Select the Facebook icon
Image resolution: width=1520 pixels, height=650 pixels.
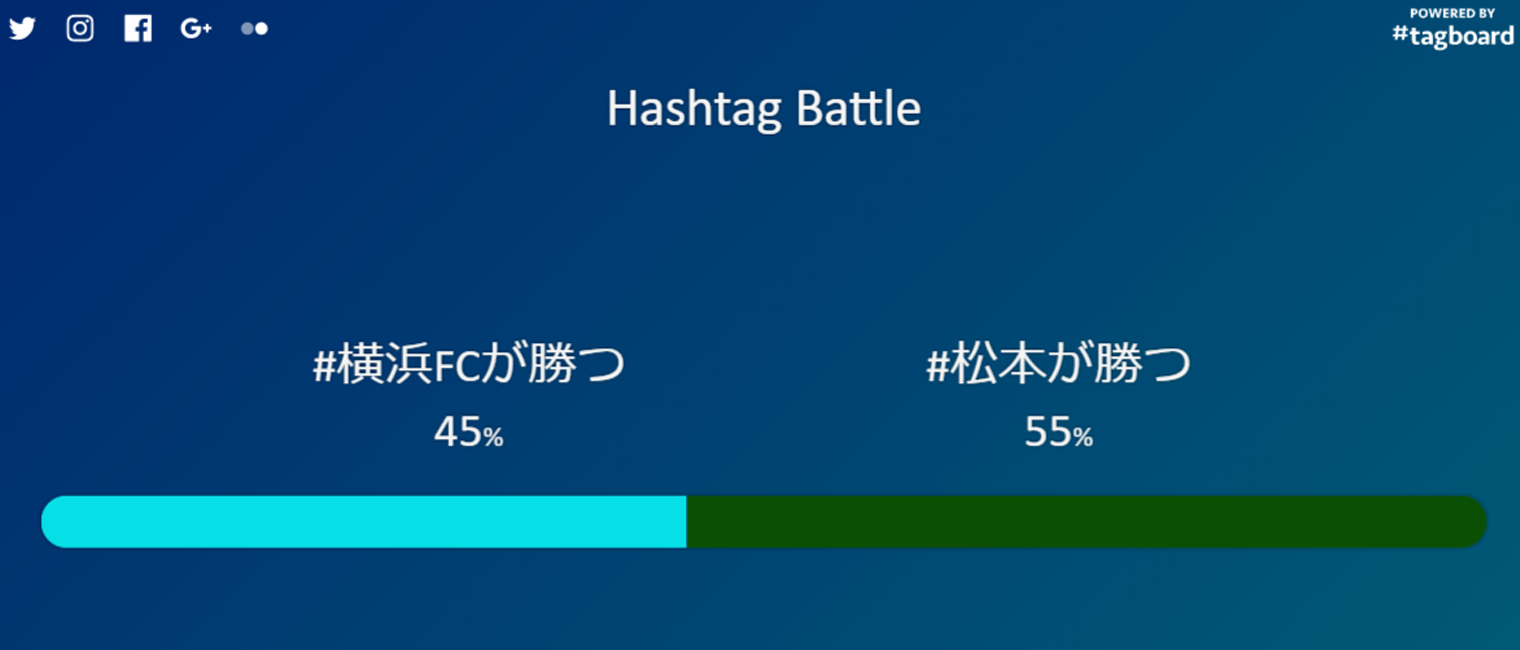pyautogui.click(x=138, y=28)
